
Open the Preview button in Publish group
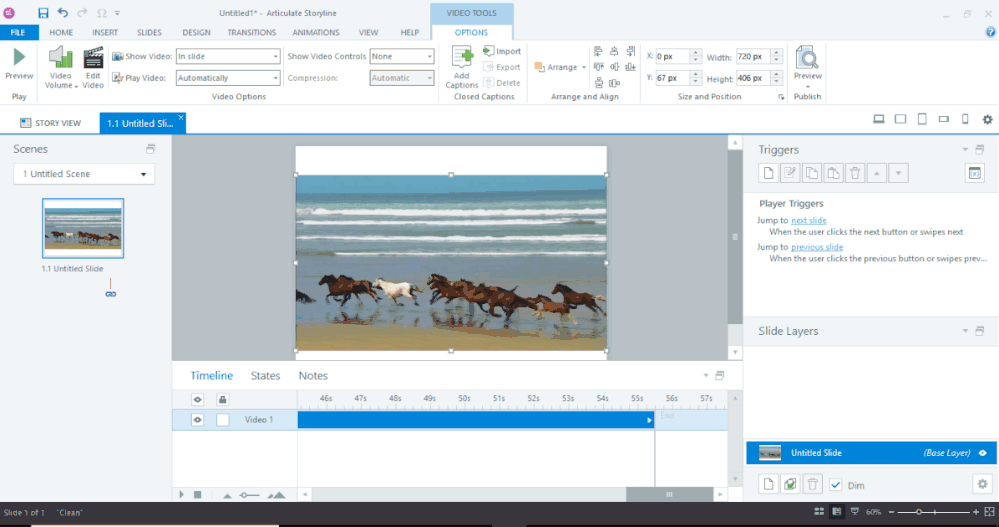(x=807, y=68)
